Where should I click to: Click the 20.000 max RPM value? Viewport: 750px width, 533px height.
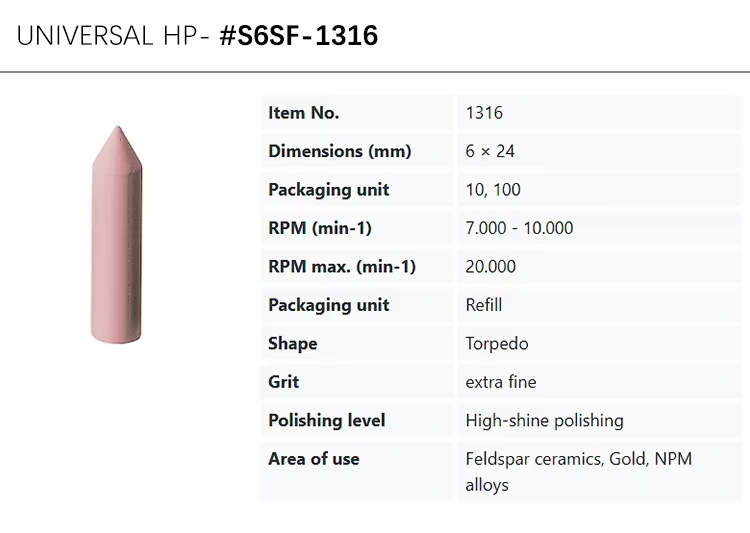coord(490,266)
